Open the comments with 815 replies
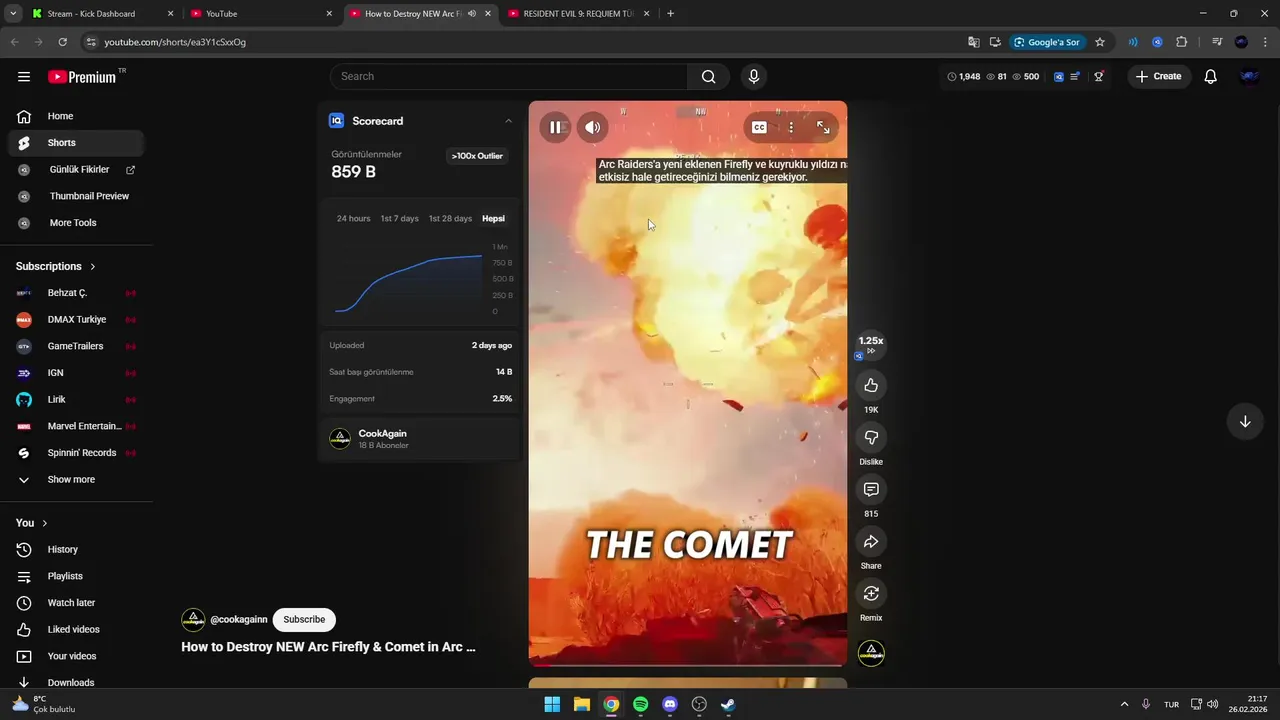The height and width of the screenshot is (720, 1280). click(871, 489)
